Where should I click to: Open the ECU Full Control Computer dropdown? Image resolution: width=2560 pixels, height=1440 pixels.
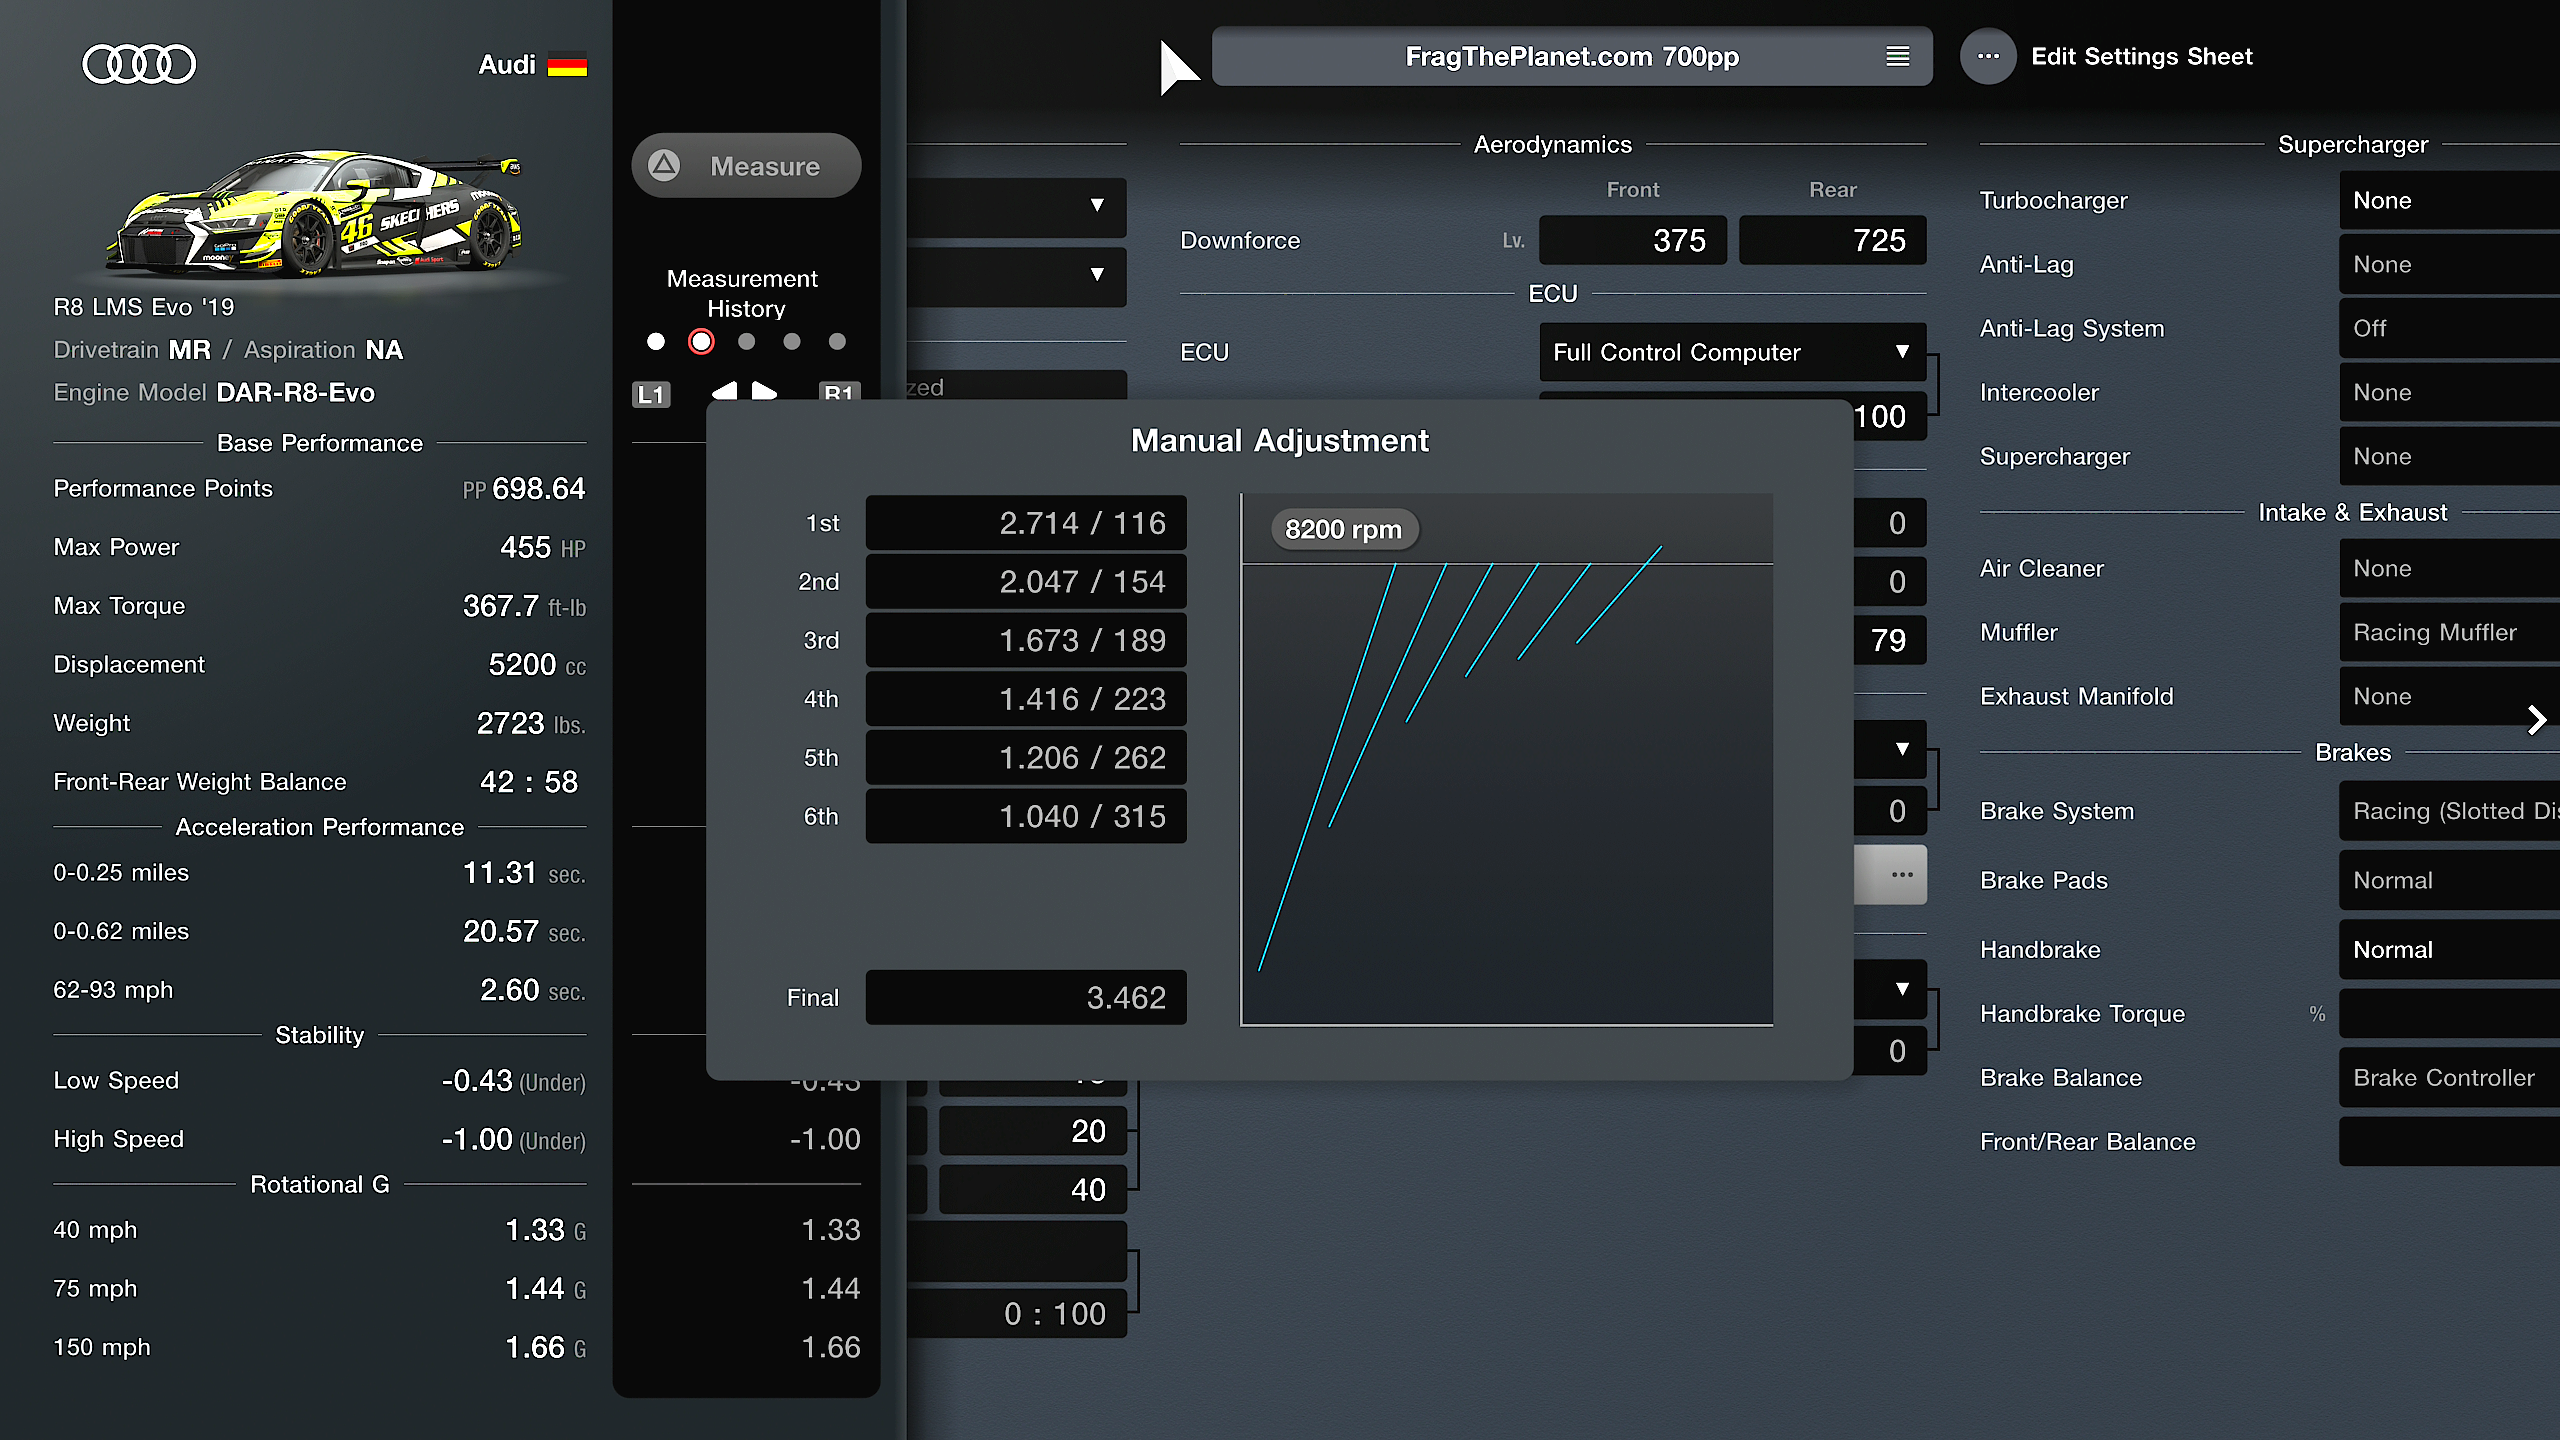[x=1732, y=352]
